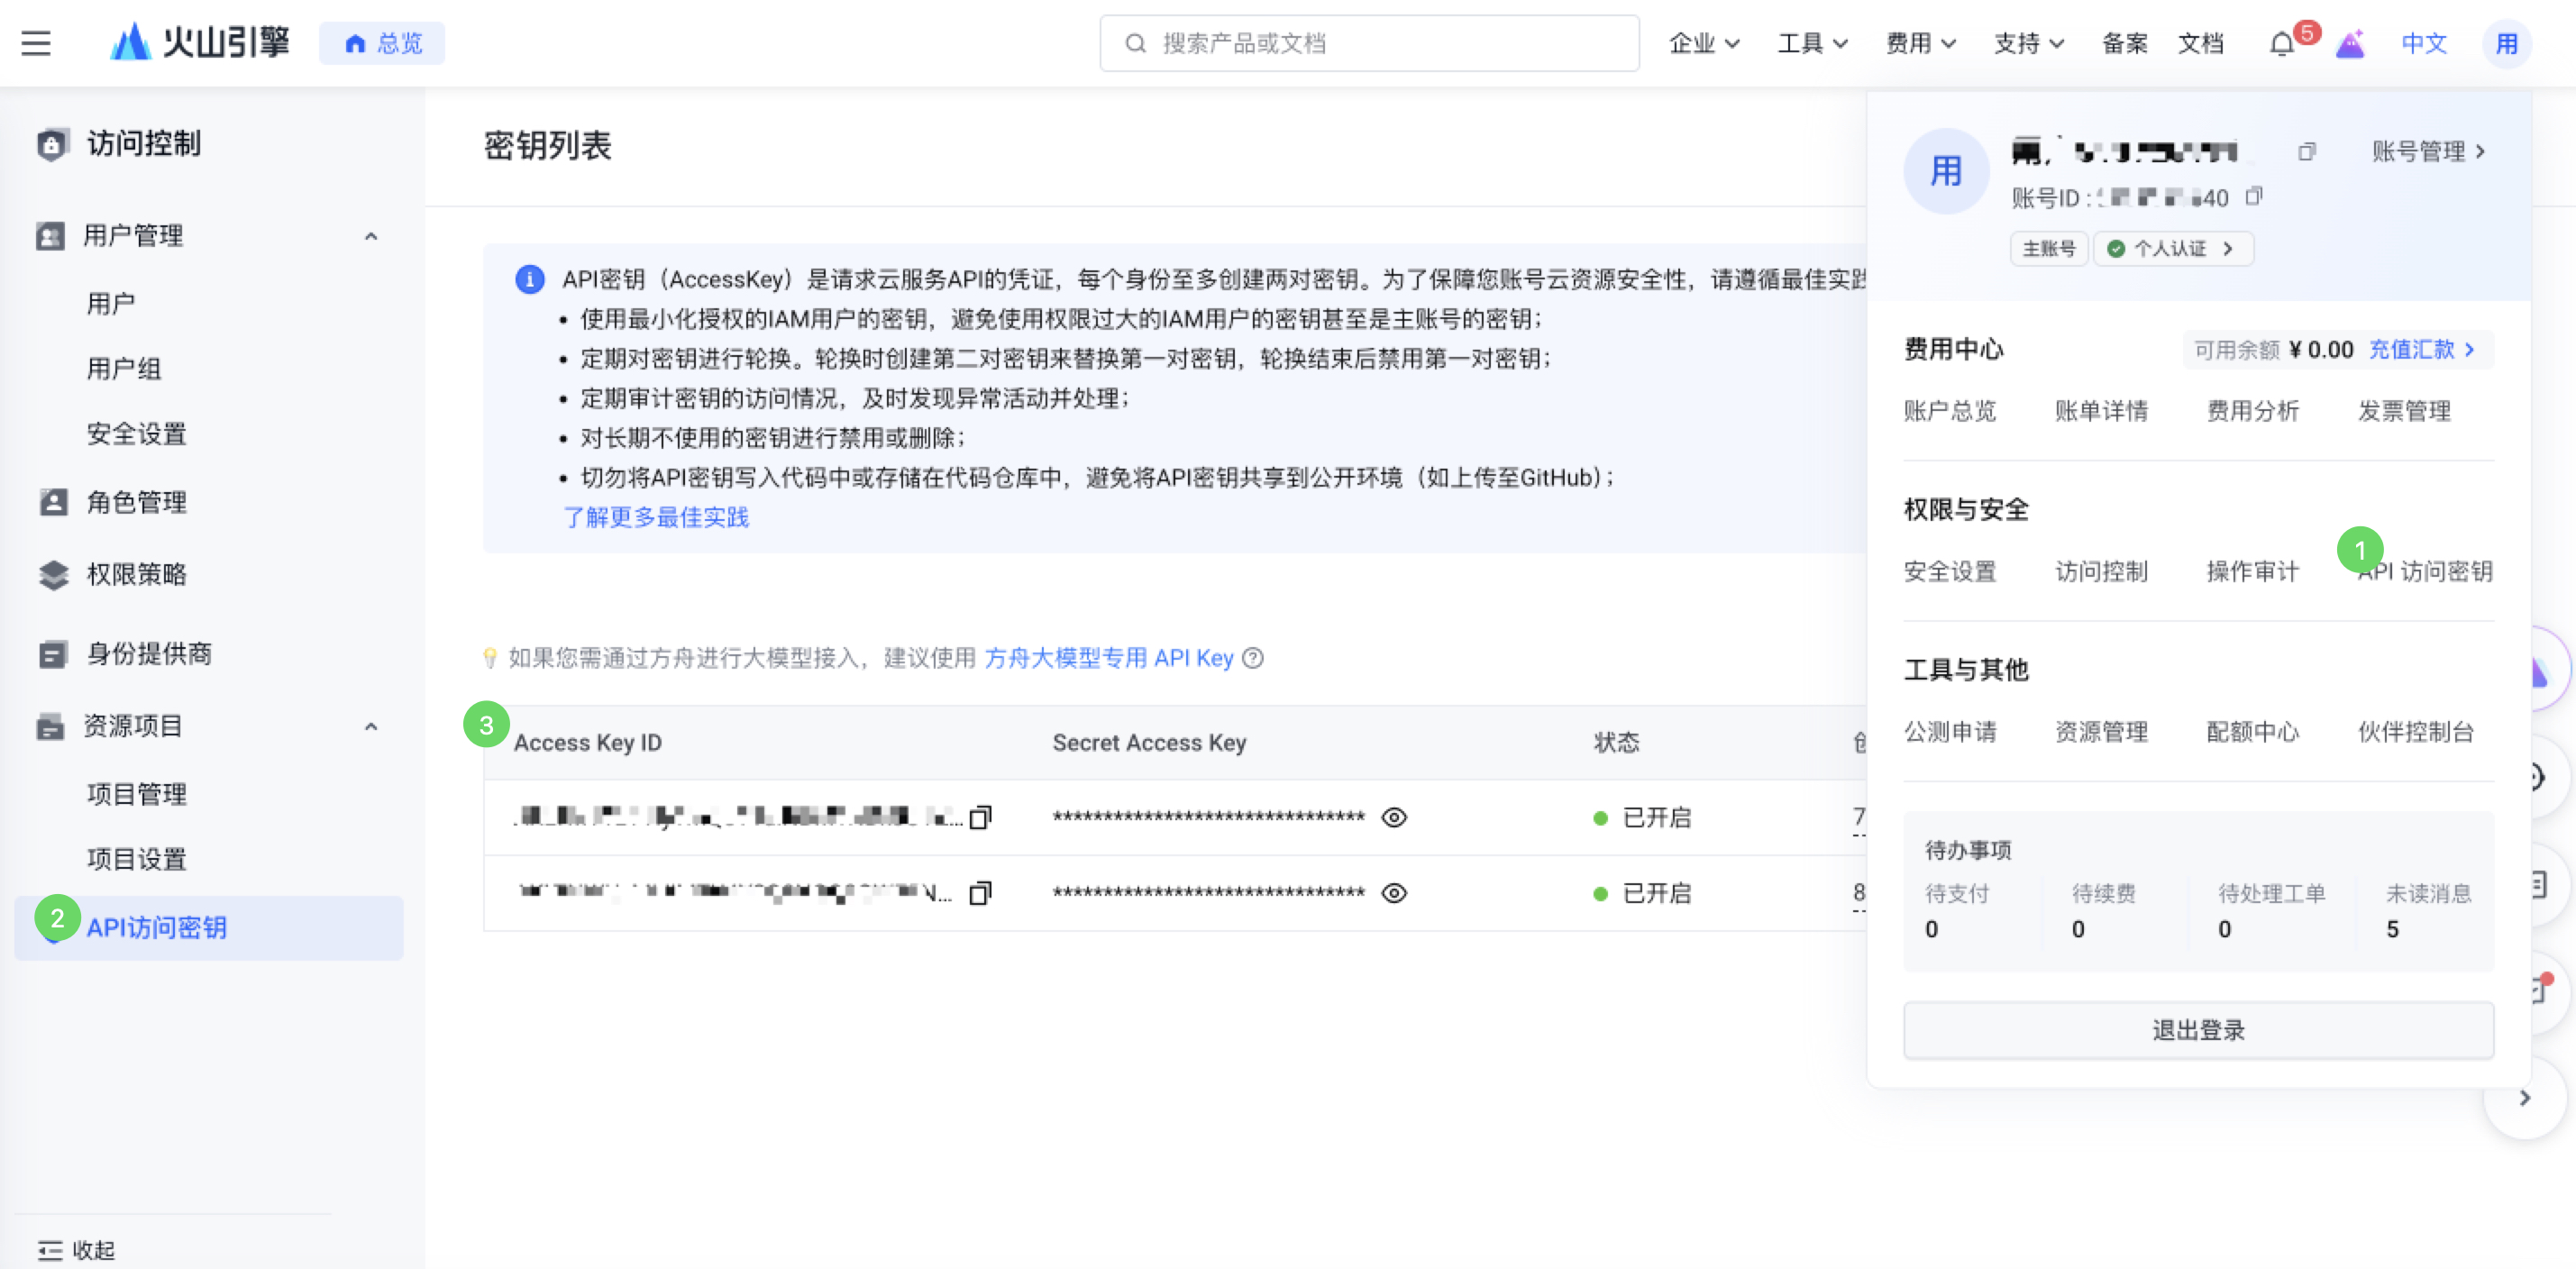Select 权限策略 in the sidebar

(x=136, y=574)
